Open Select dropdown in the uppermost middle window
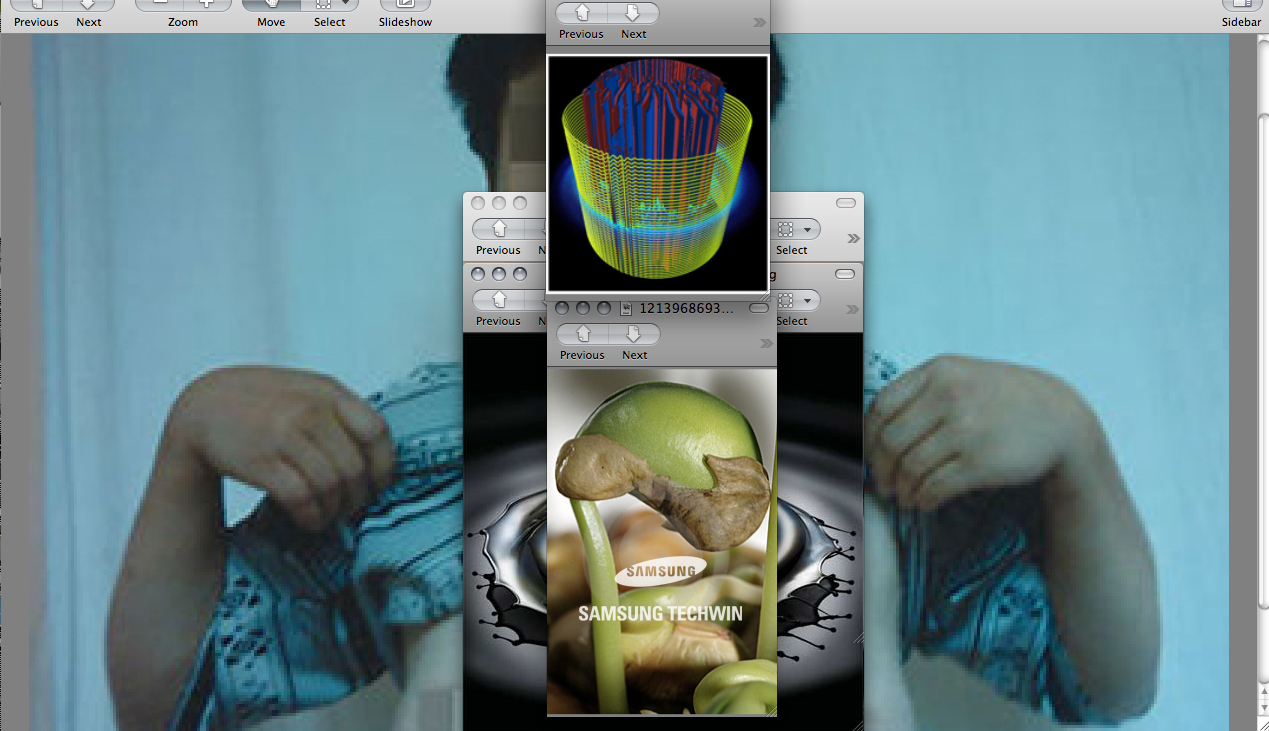The image size is (1269, 731). tap(806, 230)
